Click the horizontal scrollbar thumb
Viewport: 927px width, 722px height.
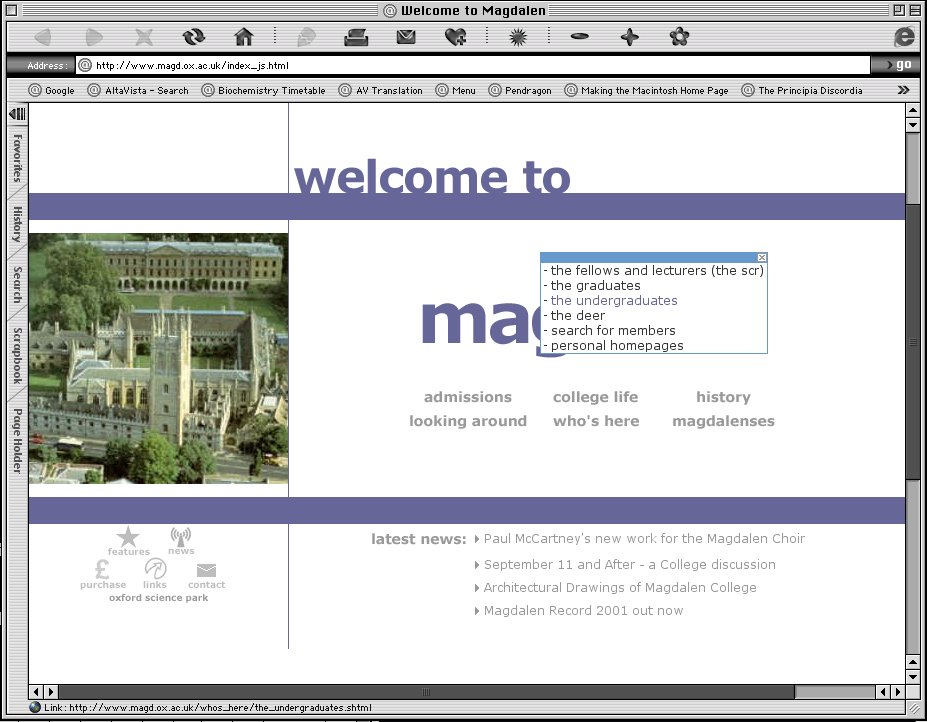426,691
